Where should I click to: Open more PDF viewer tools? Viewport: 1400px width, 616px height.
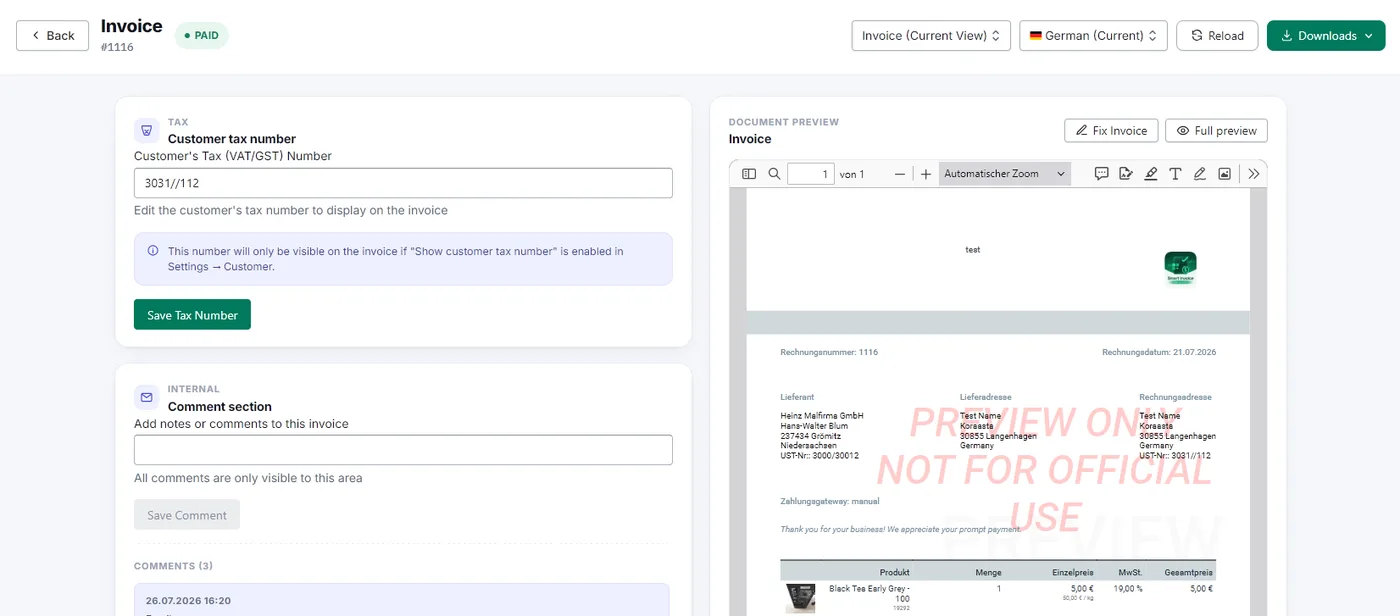[x=1254, y=174]
